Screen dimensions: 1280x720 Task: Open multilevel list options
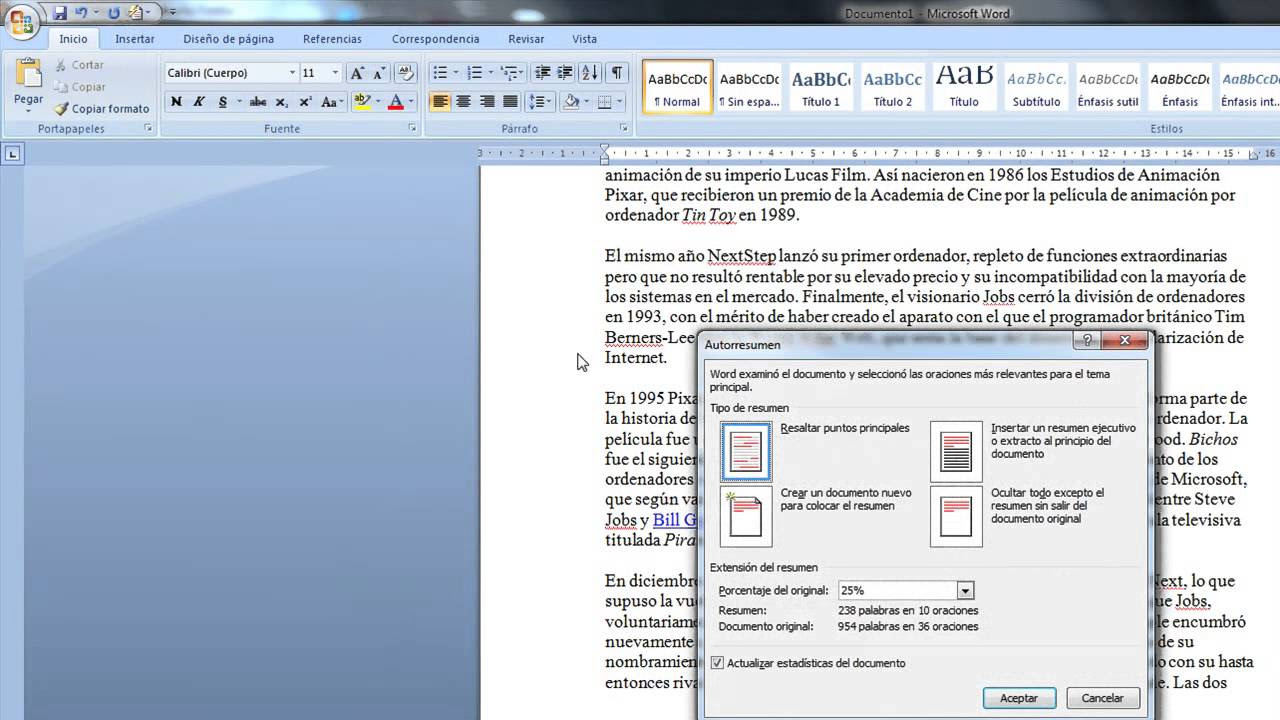pyautogui.click(x=511, y=73)
